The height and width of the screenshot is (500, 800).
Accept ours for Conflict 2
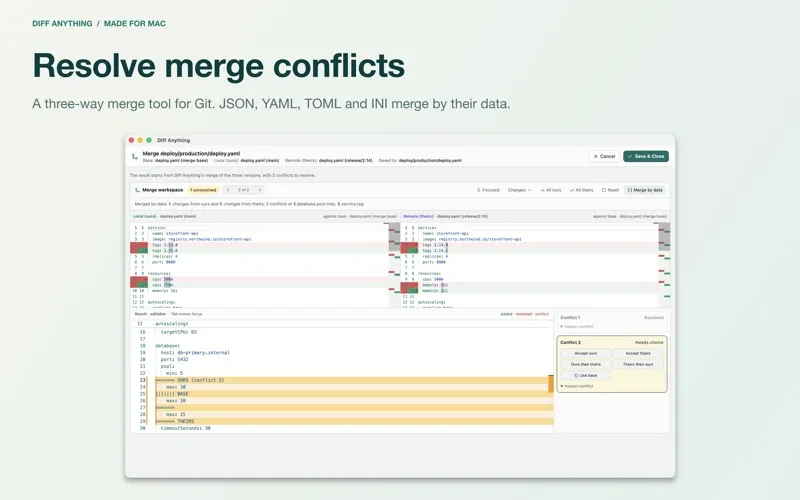coord(586,353)
